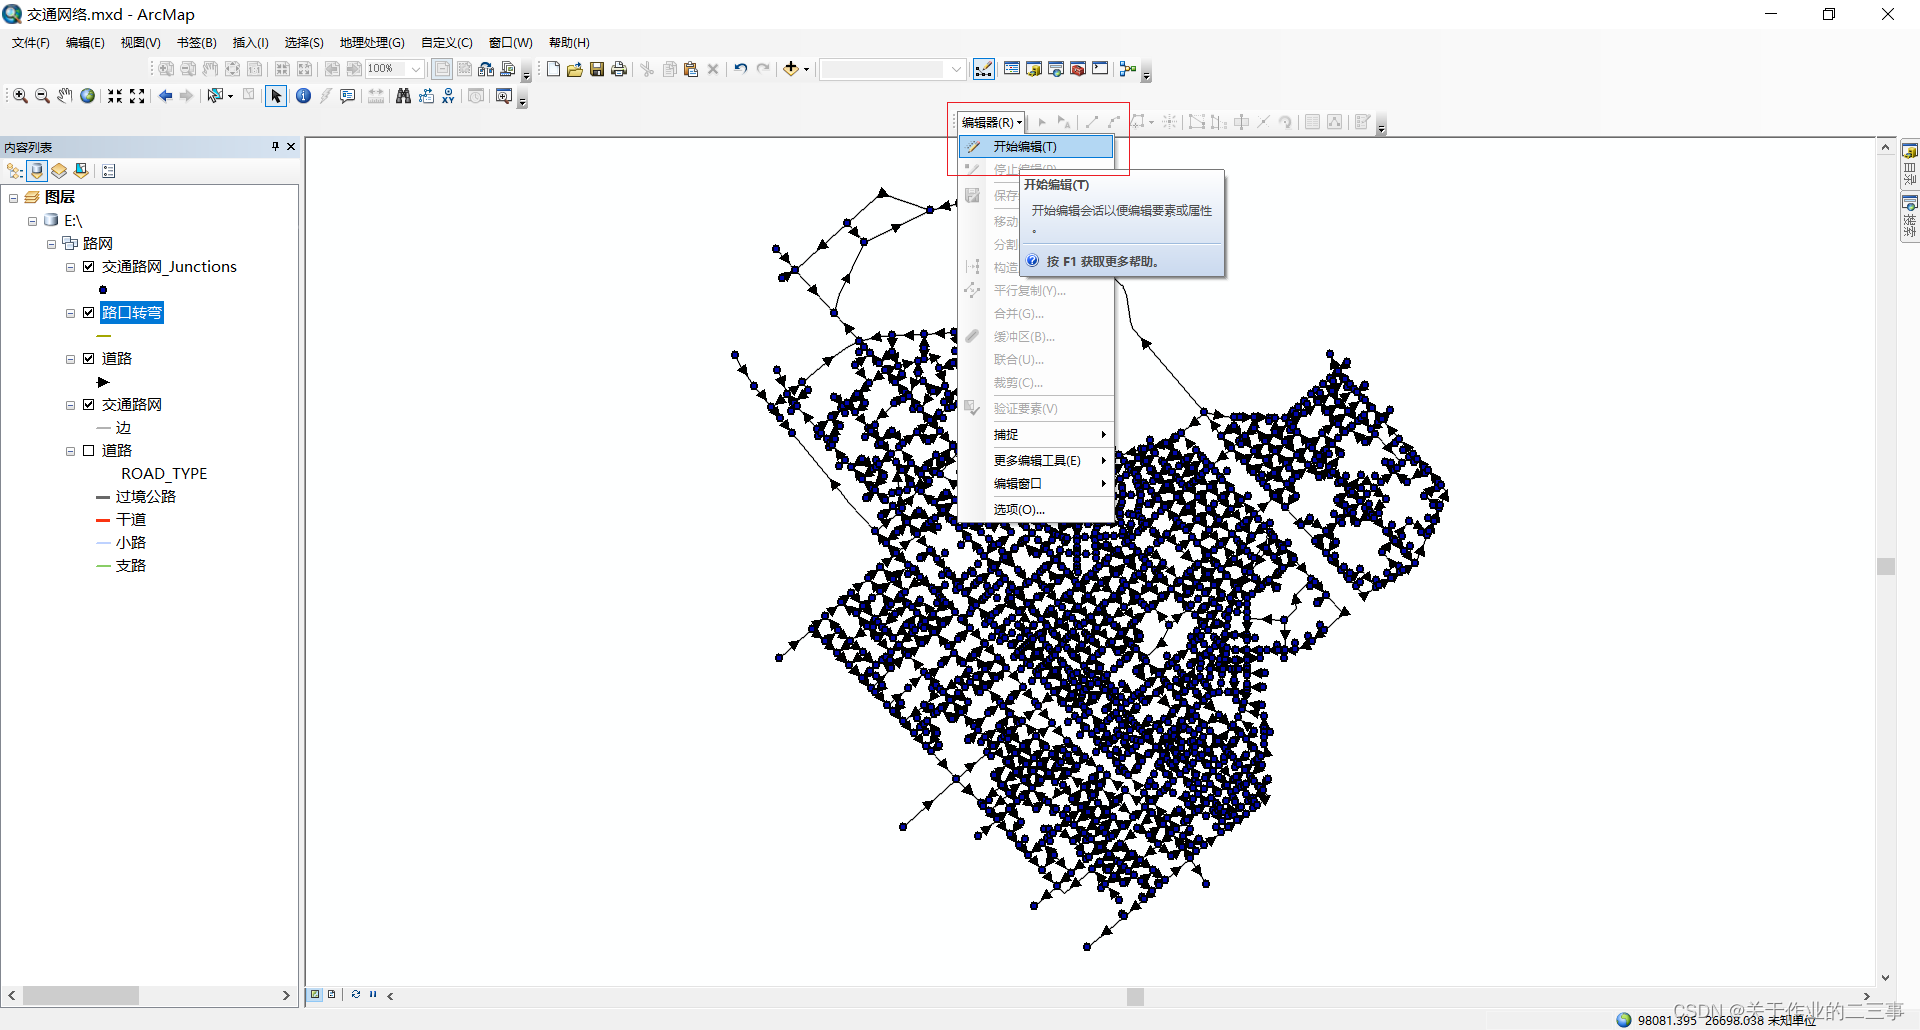The image size is (1920, 1030).
Task: Click the 支路 green line symbol
Action: 103,566
